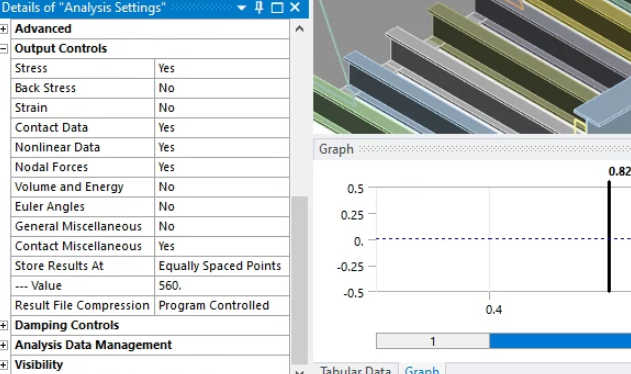Click the blue segment of the step bar
The width and height of the screenshot is (631, 374).
[x=560, y=341]
